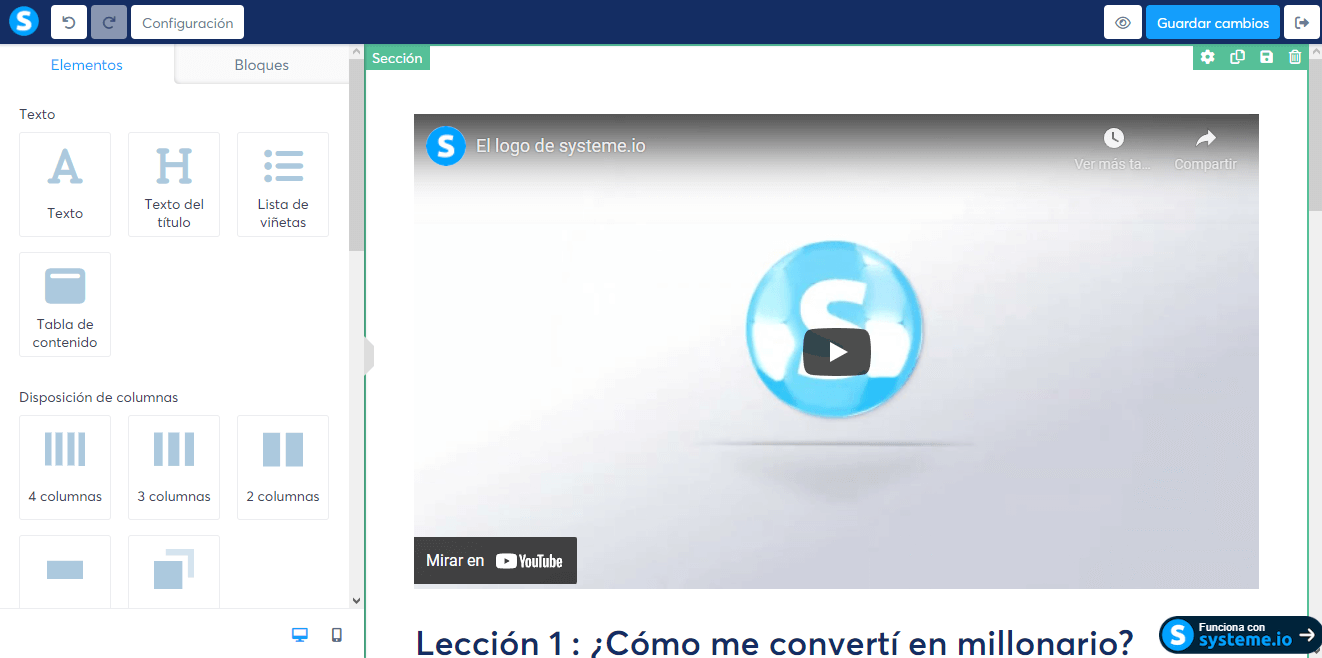Switch to desktop view mode
The height and width of the screenshot is (658, 1322).
coord(299,634)
